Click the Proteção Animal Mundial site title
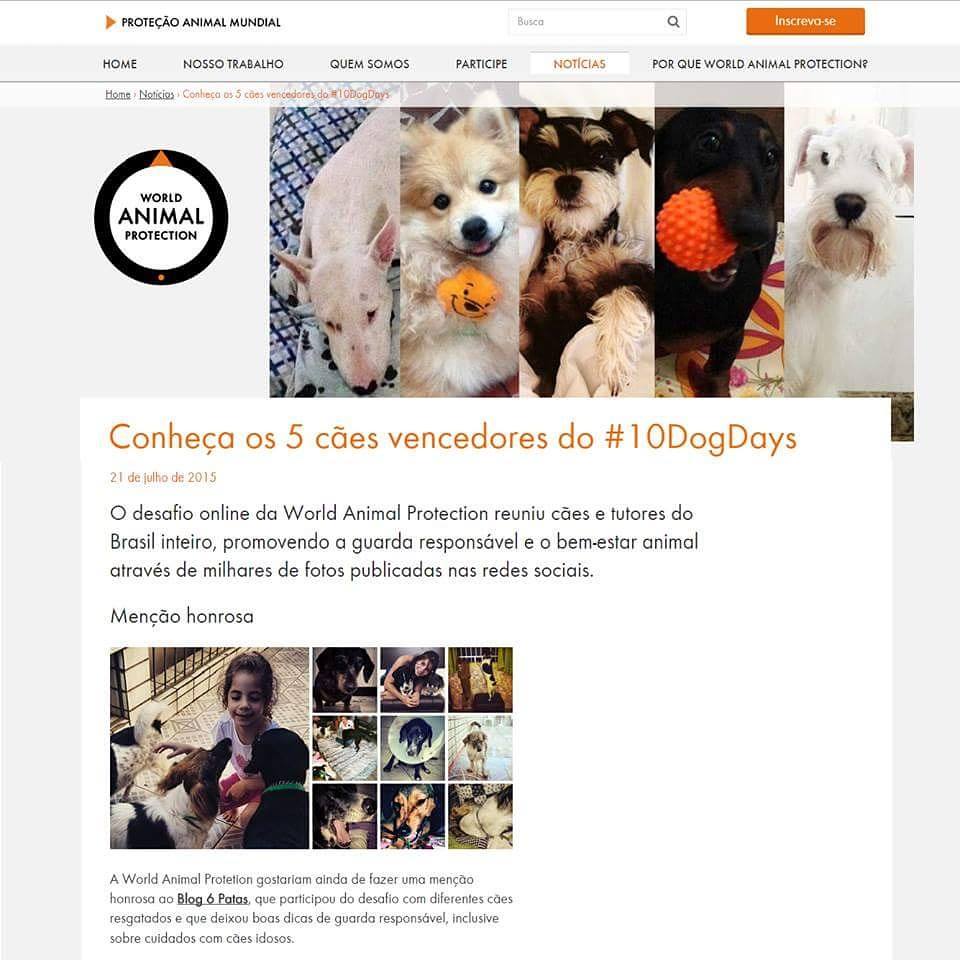Screen dimensions: 960x960 point(201,23)
